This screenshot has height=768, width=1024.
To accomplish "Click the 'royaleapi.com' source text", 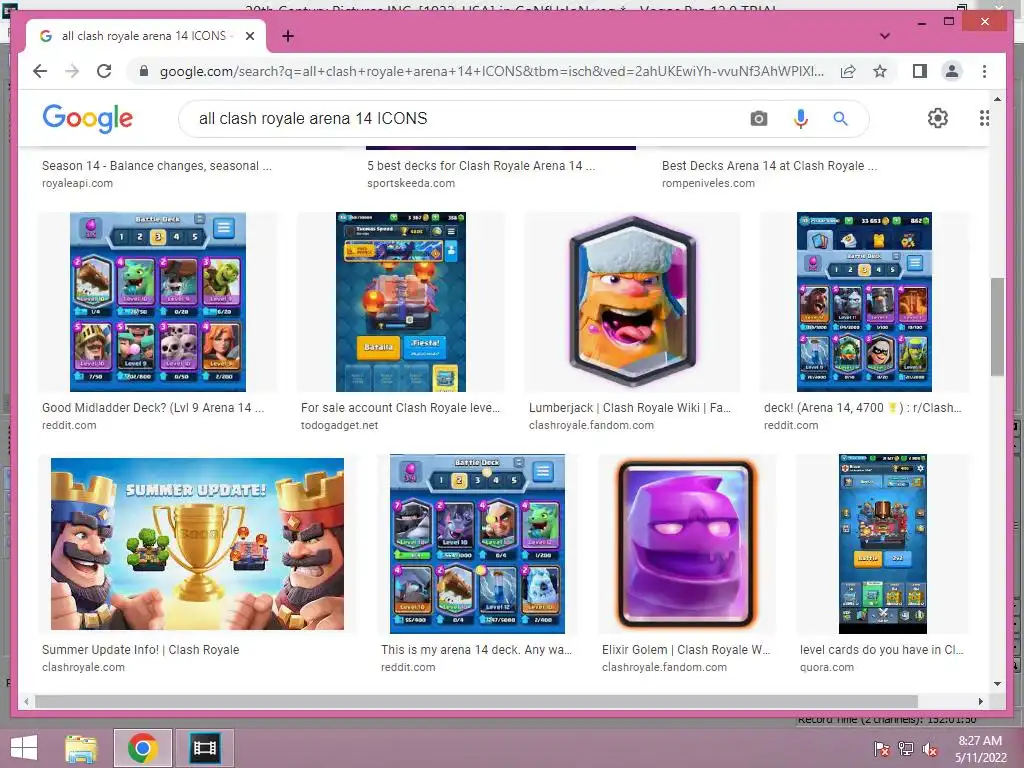I will [77, 184].
